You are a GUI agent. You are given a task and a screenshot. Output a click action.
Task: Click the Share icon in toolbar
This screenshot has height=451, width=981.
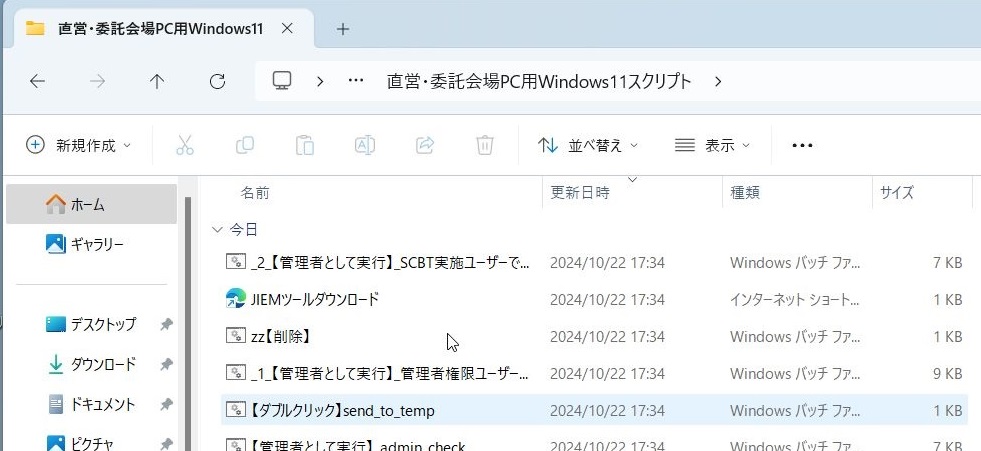[425, 146]
